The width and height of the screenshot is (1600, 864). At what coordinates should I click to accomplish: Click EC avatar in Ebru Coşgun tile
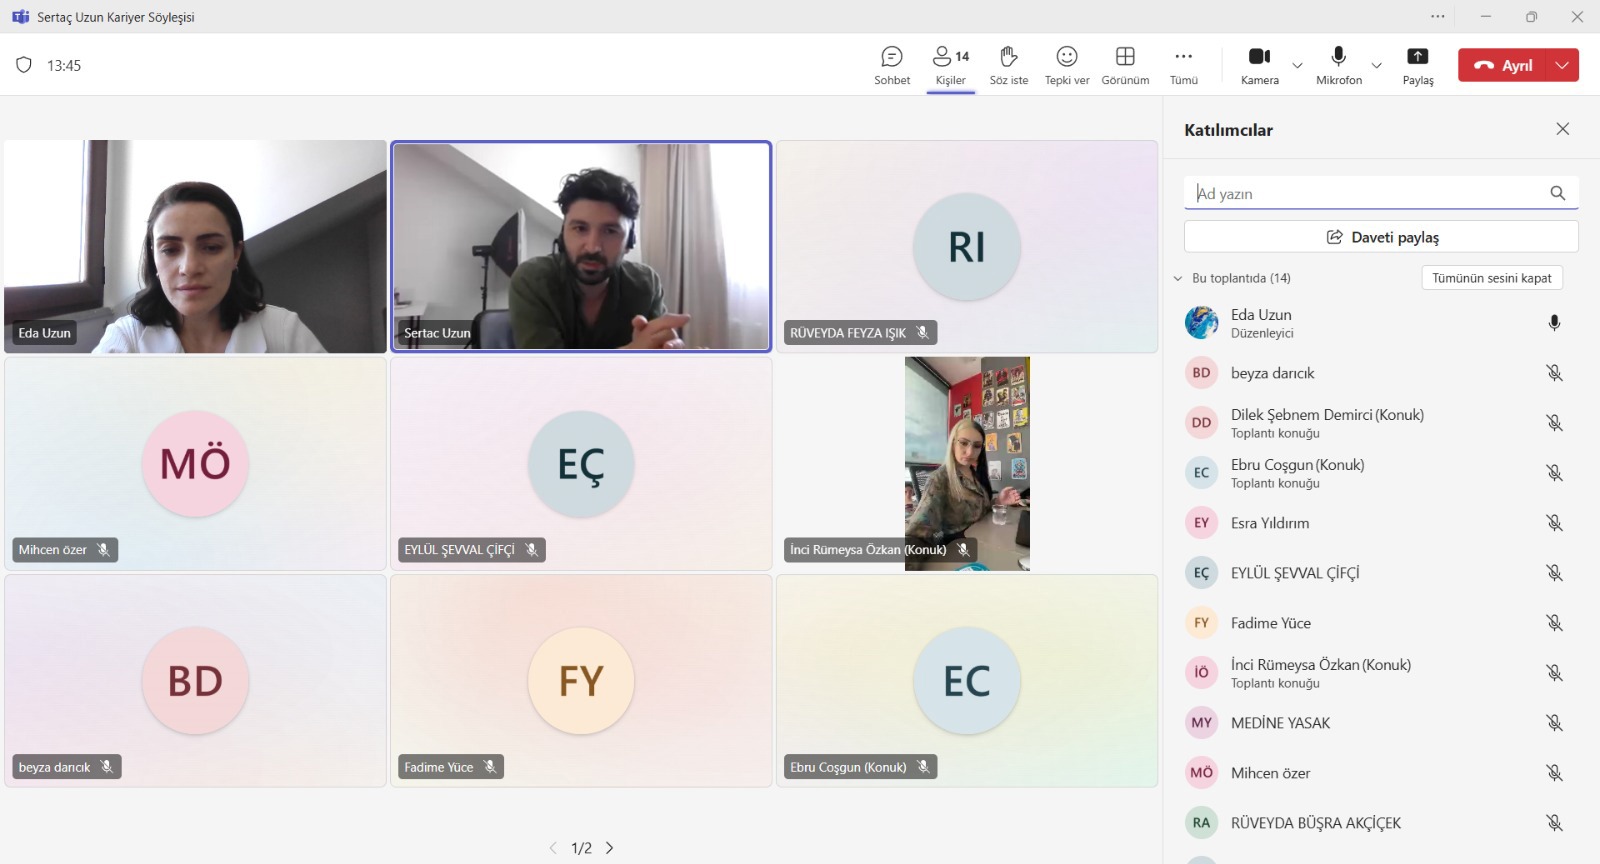pos(967,681)
